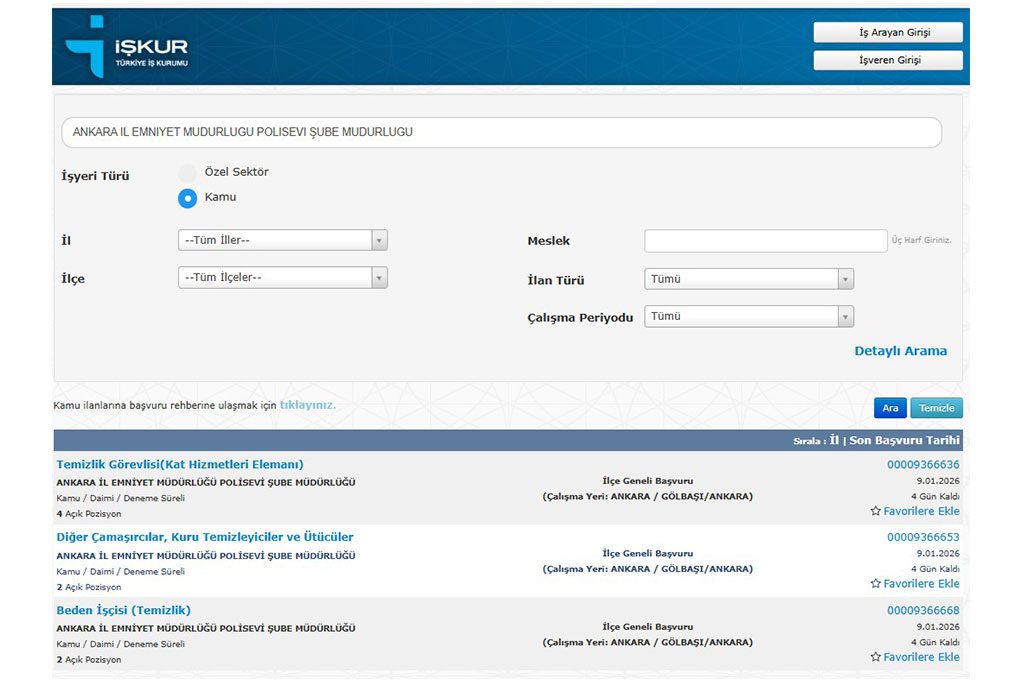Open the İşveren Girişi login
The width and height of the screenshot is (1024, 683).
coord(888,60)
